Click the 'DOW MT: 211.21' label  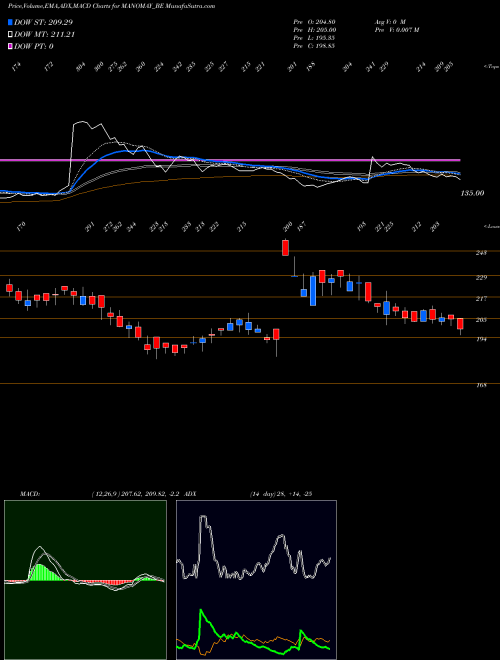coord(44,35)
